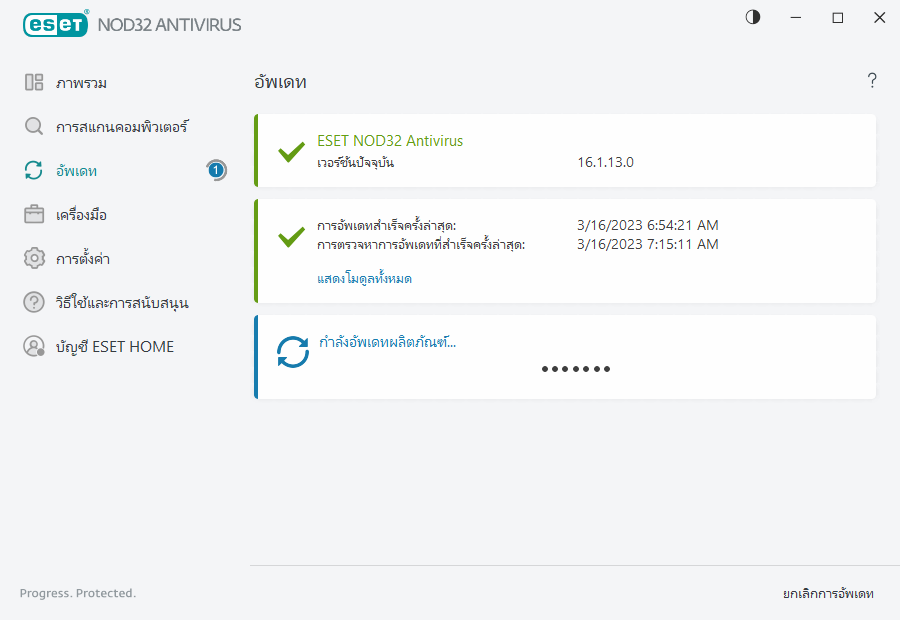Click the ESET logo in the title bar

(x=55, y=23)
